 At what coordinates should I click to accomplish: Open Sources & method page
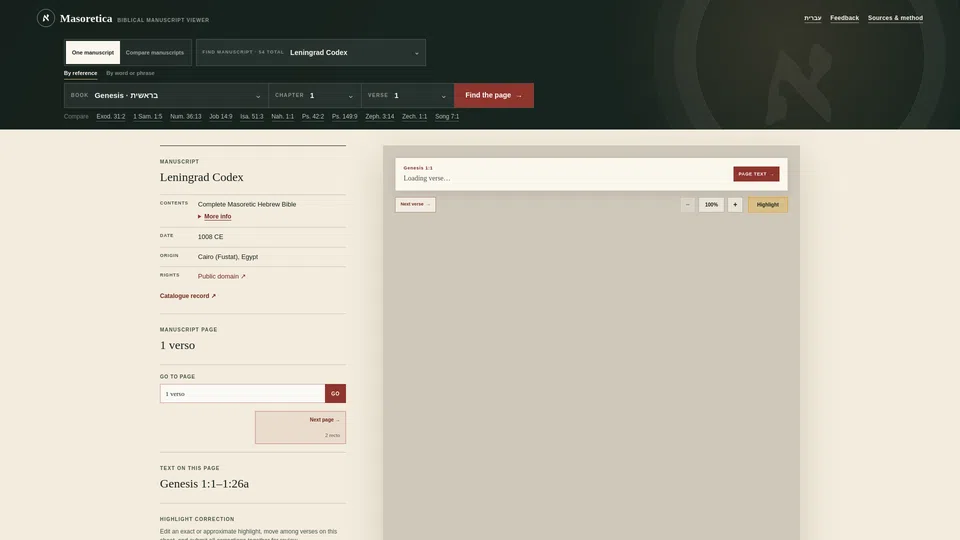point(895,18)
